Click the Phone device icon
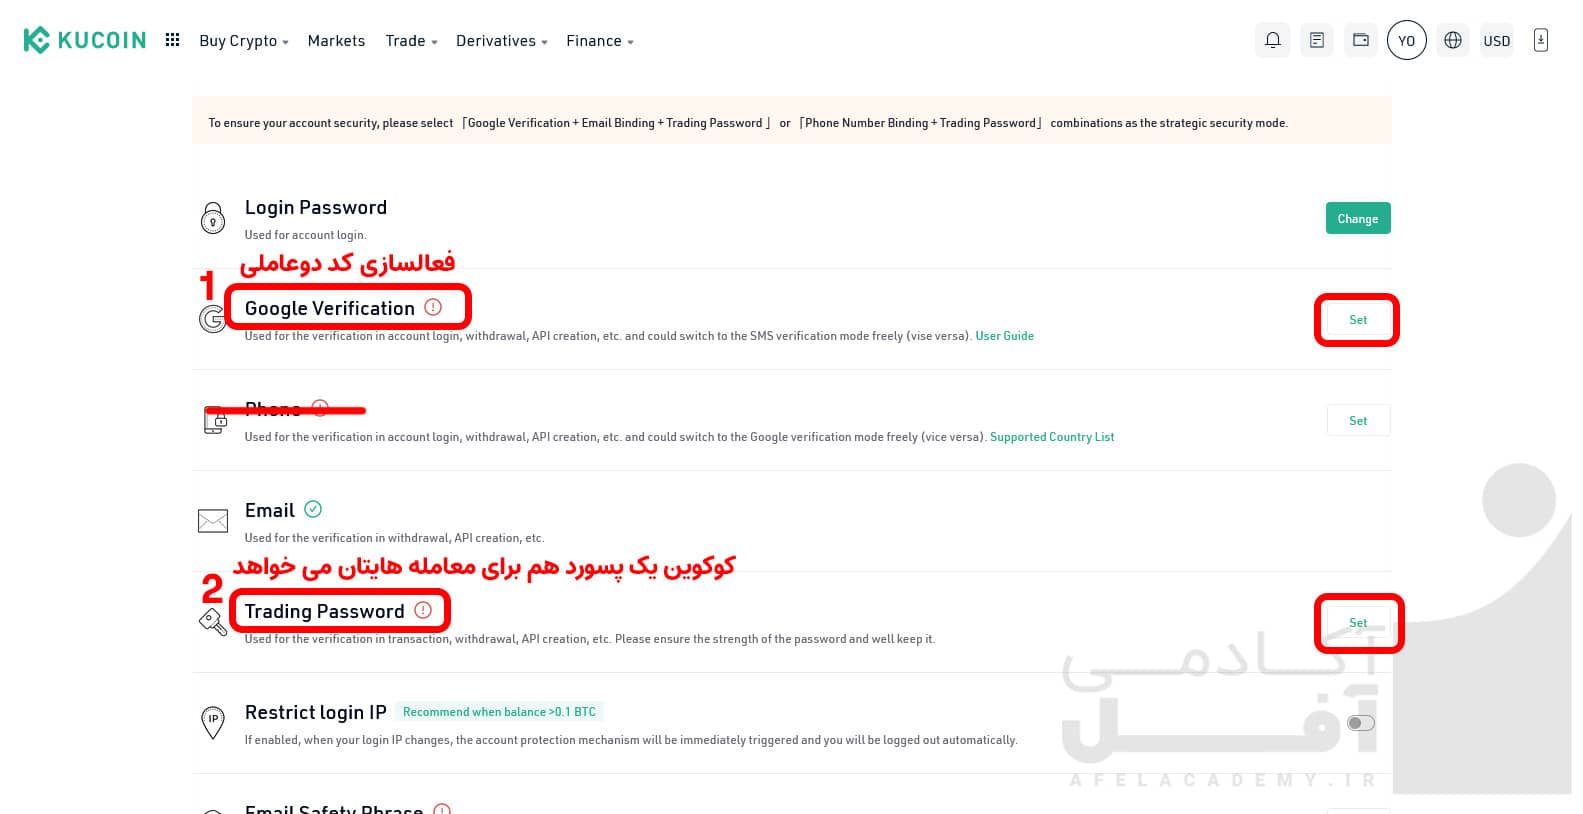The height and width of the screenshot is (814, 1583). (215, 421)
